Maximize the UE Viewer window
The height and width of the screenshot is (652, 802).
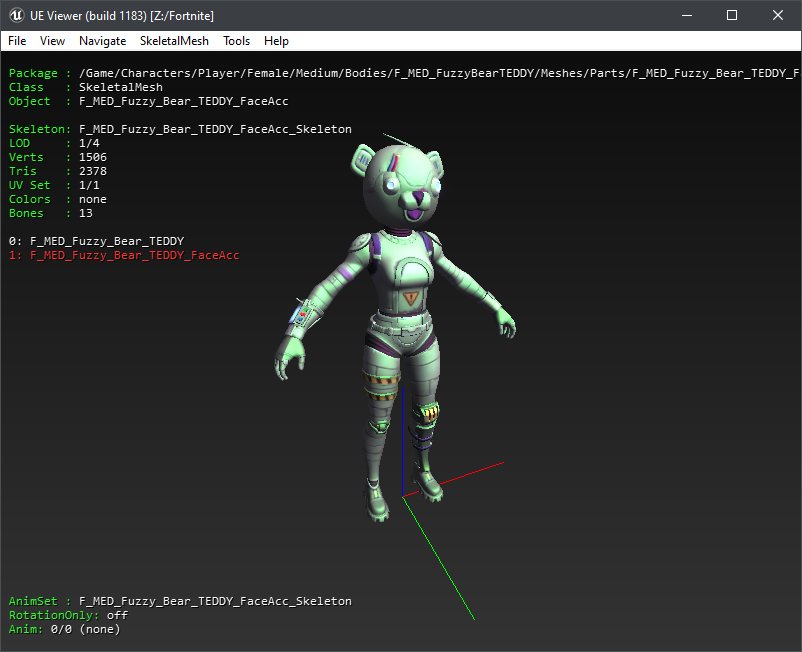732,15
